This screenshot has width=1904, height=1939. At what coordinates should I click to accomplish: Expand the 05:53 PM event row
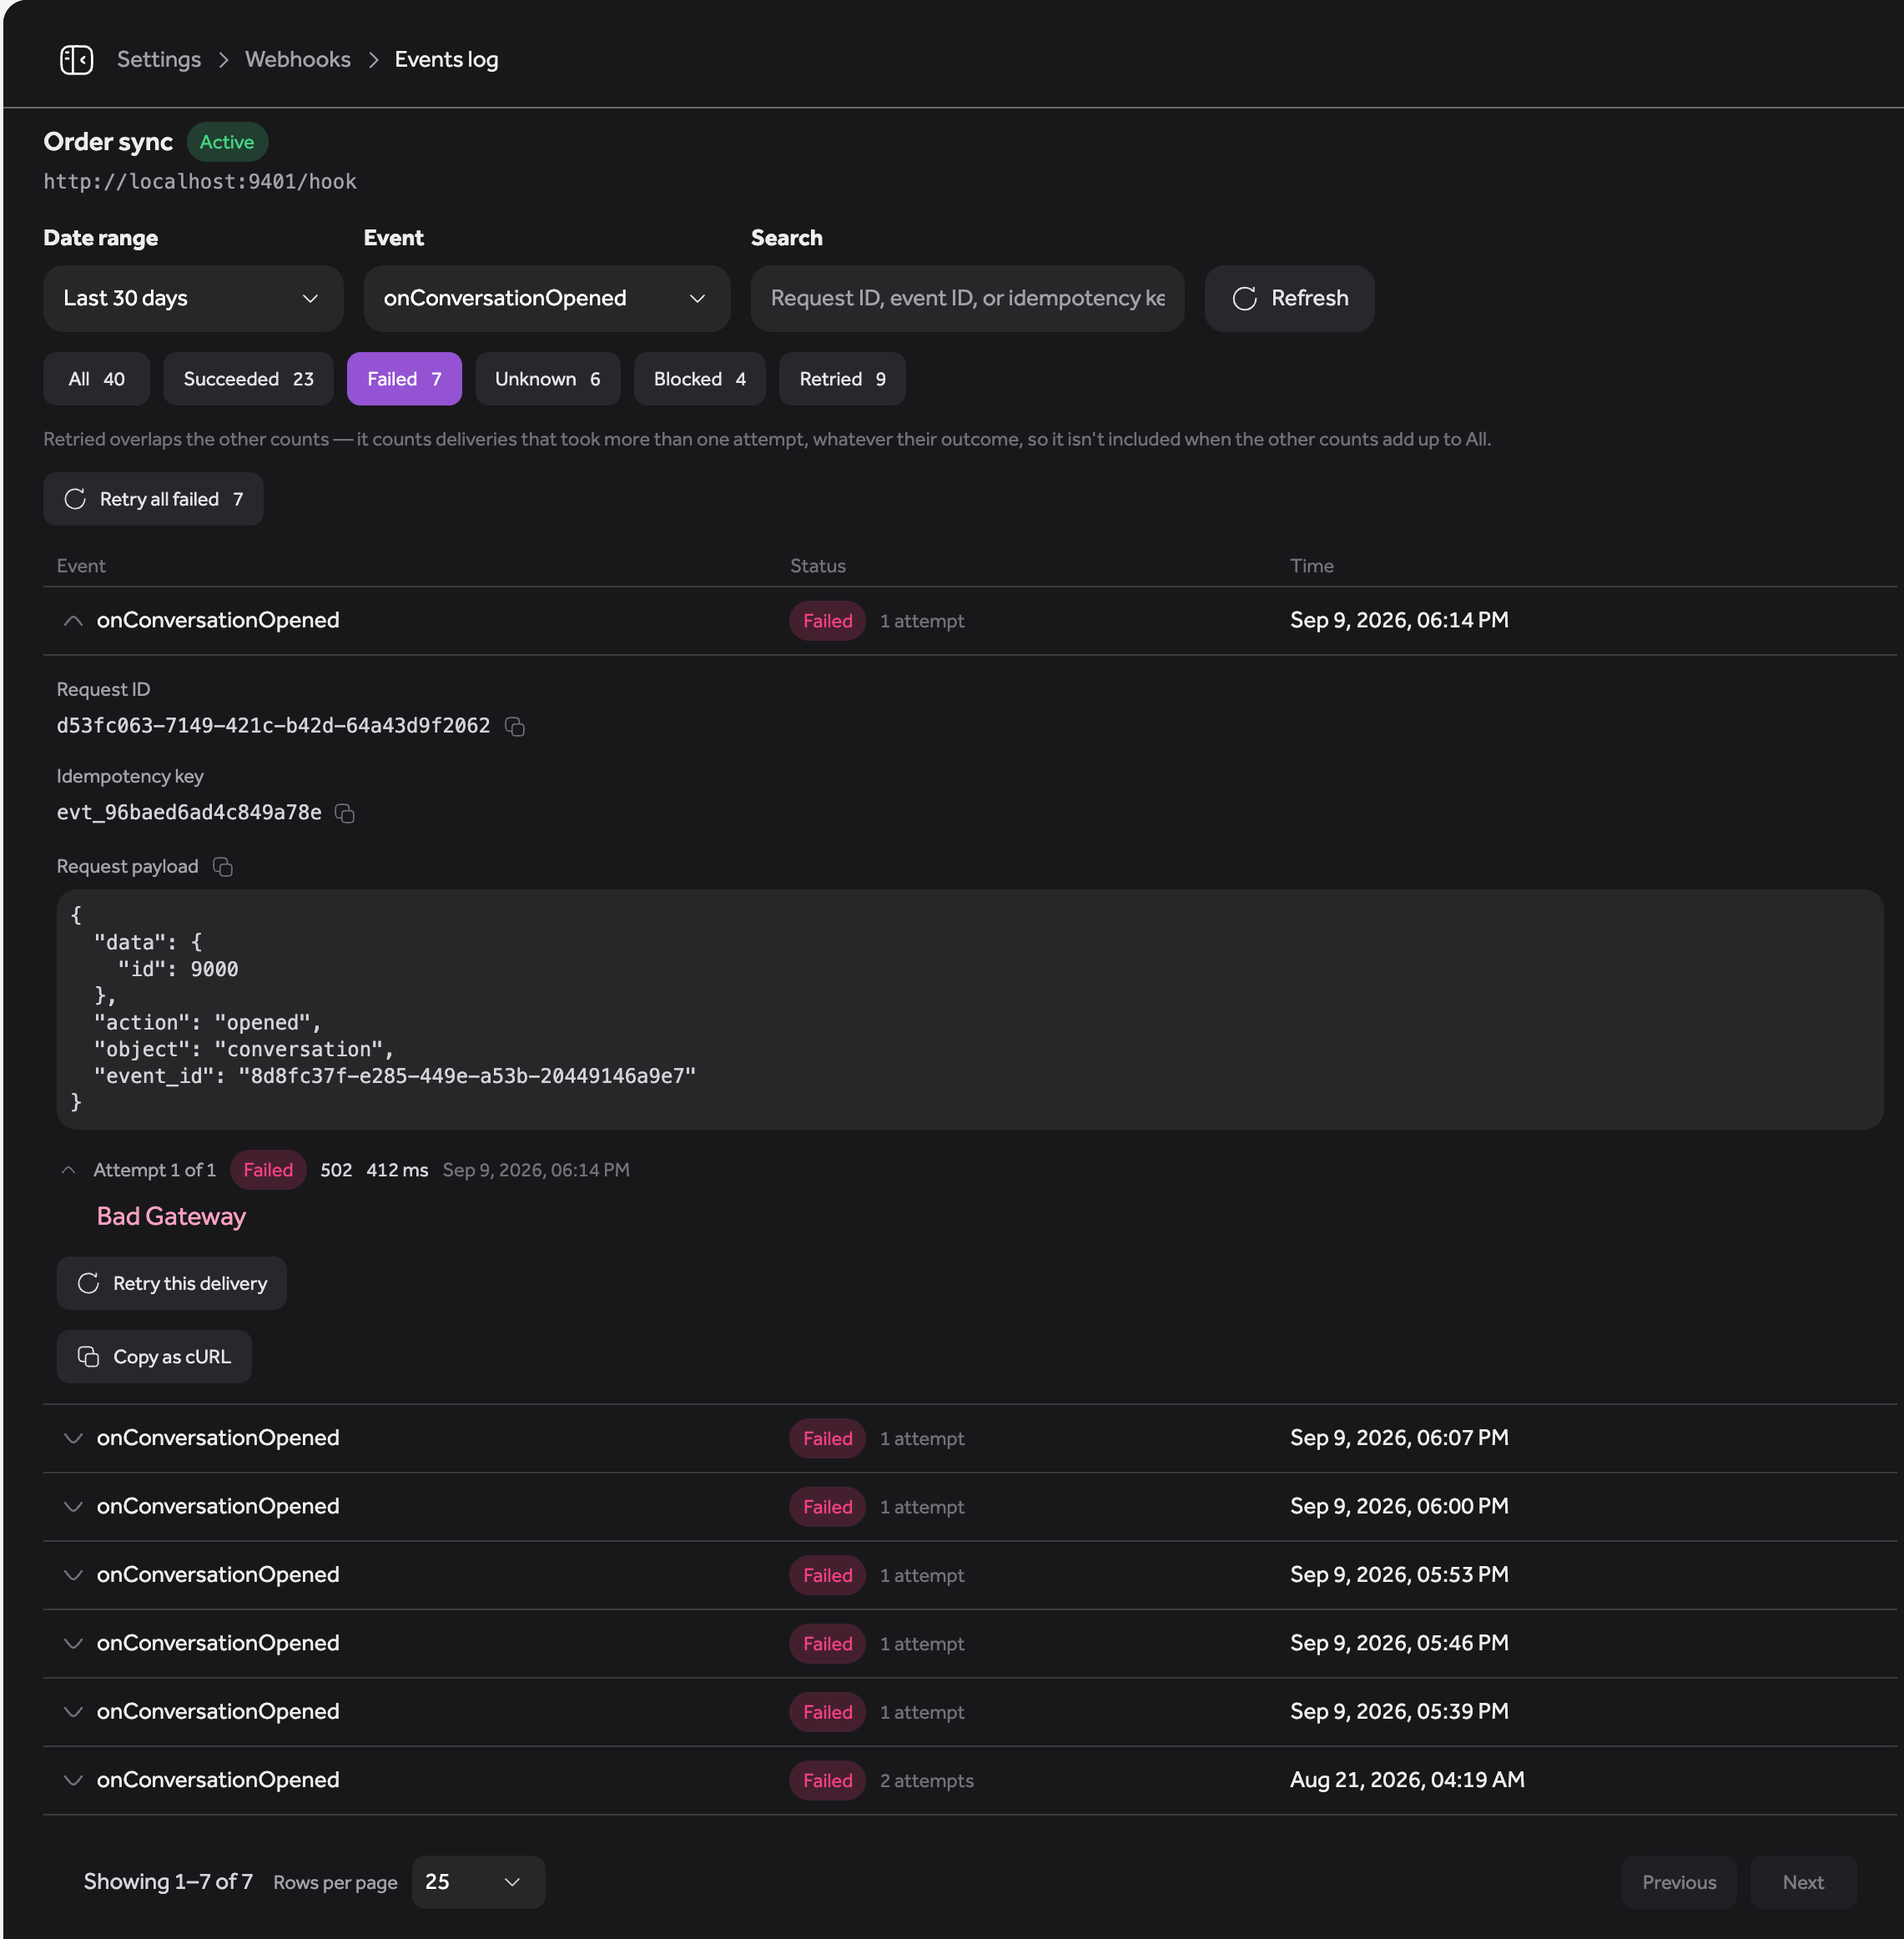click(73, 1575)
